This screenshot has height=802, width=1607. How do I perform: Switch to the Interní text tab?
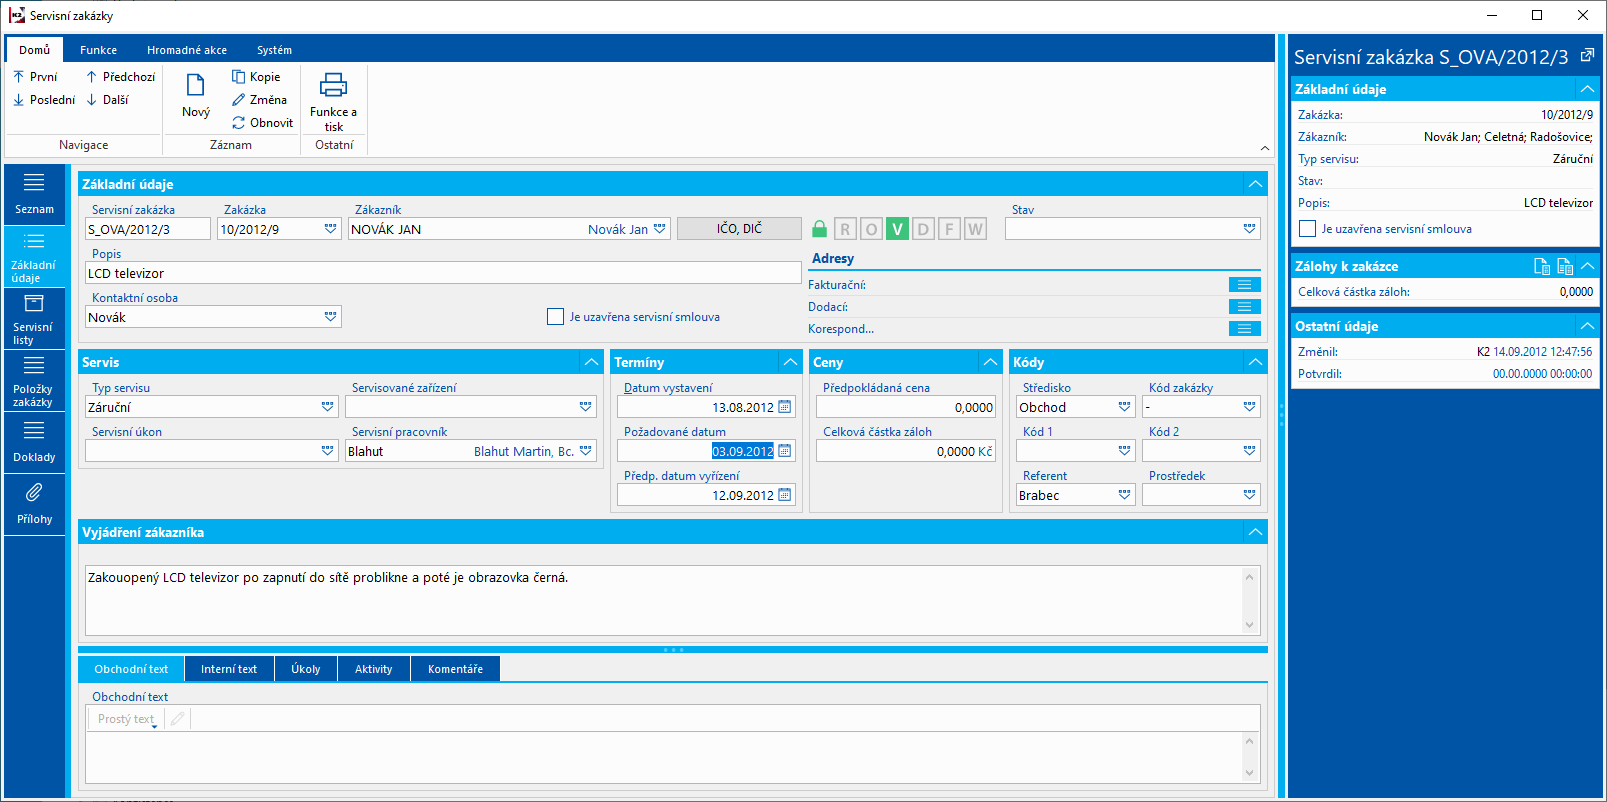[229, 669]
